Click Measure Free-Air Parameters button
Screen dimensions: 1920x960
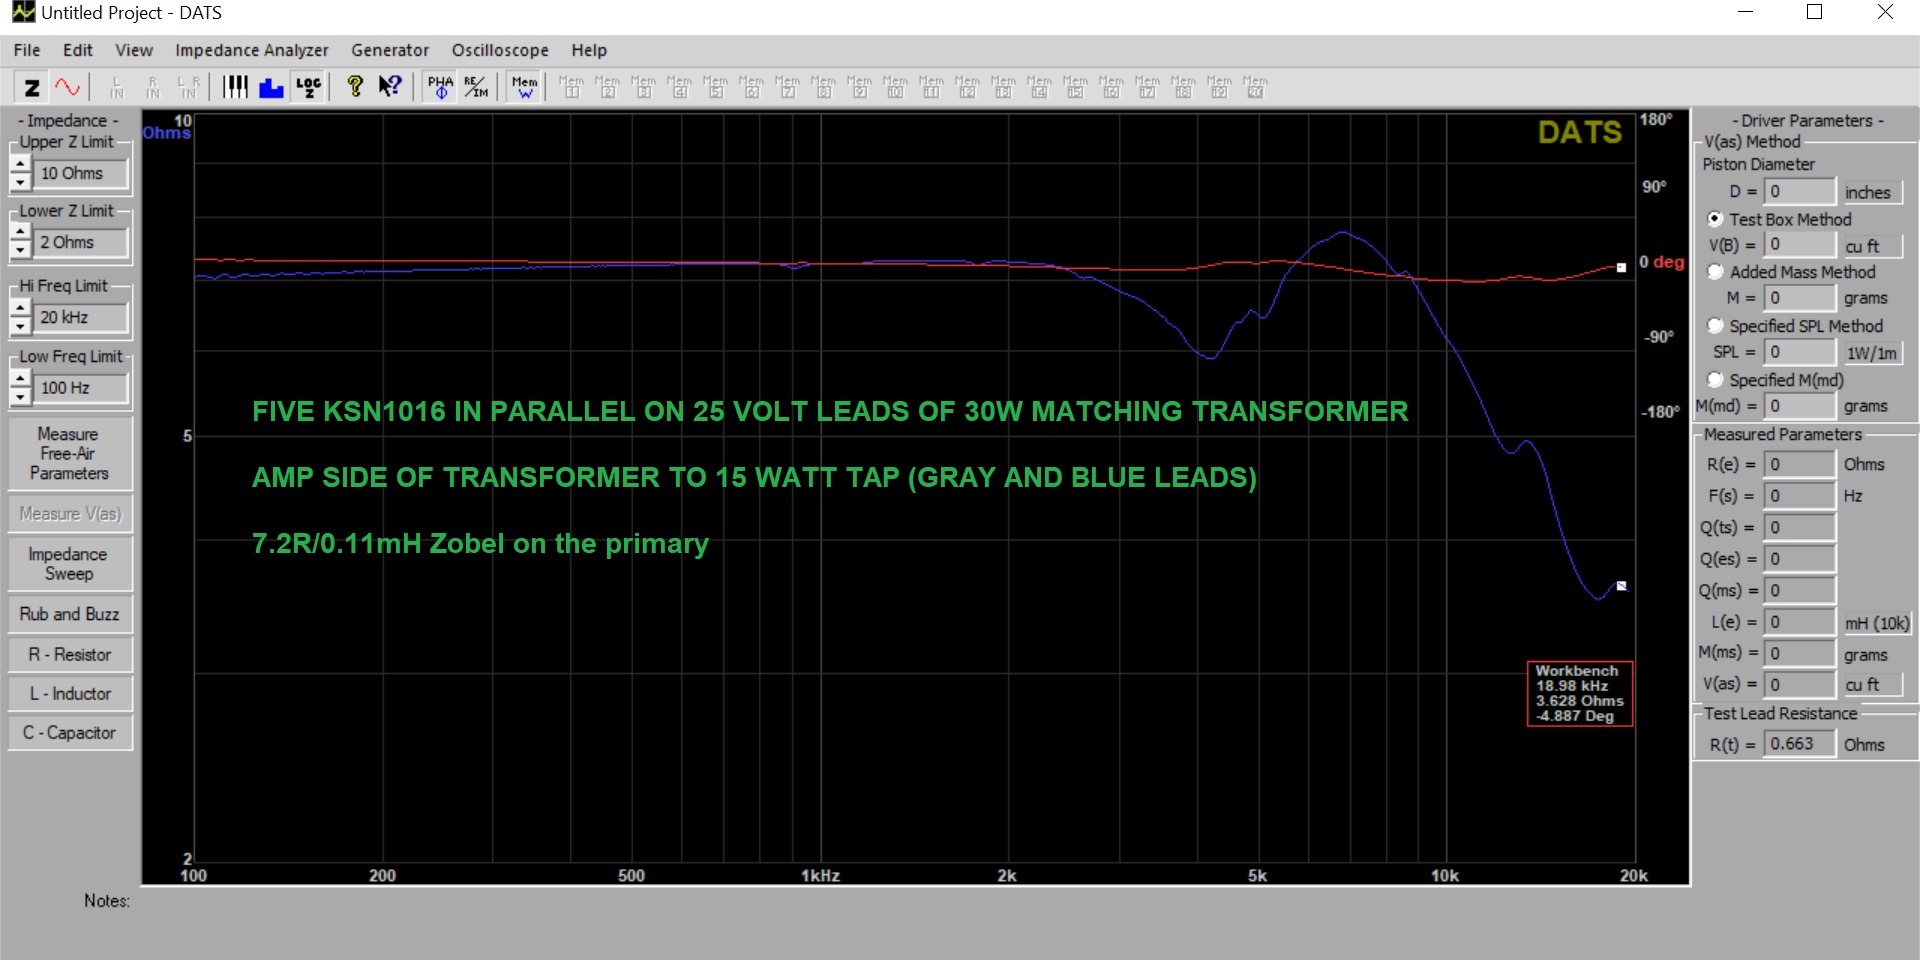(69, 454)
